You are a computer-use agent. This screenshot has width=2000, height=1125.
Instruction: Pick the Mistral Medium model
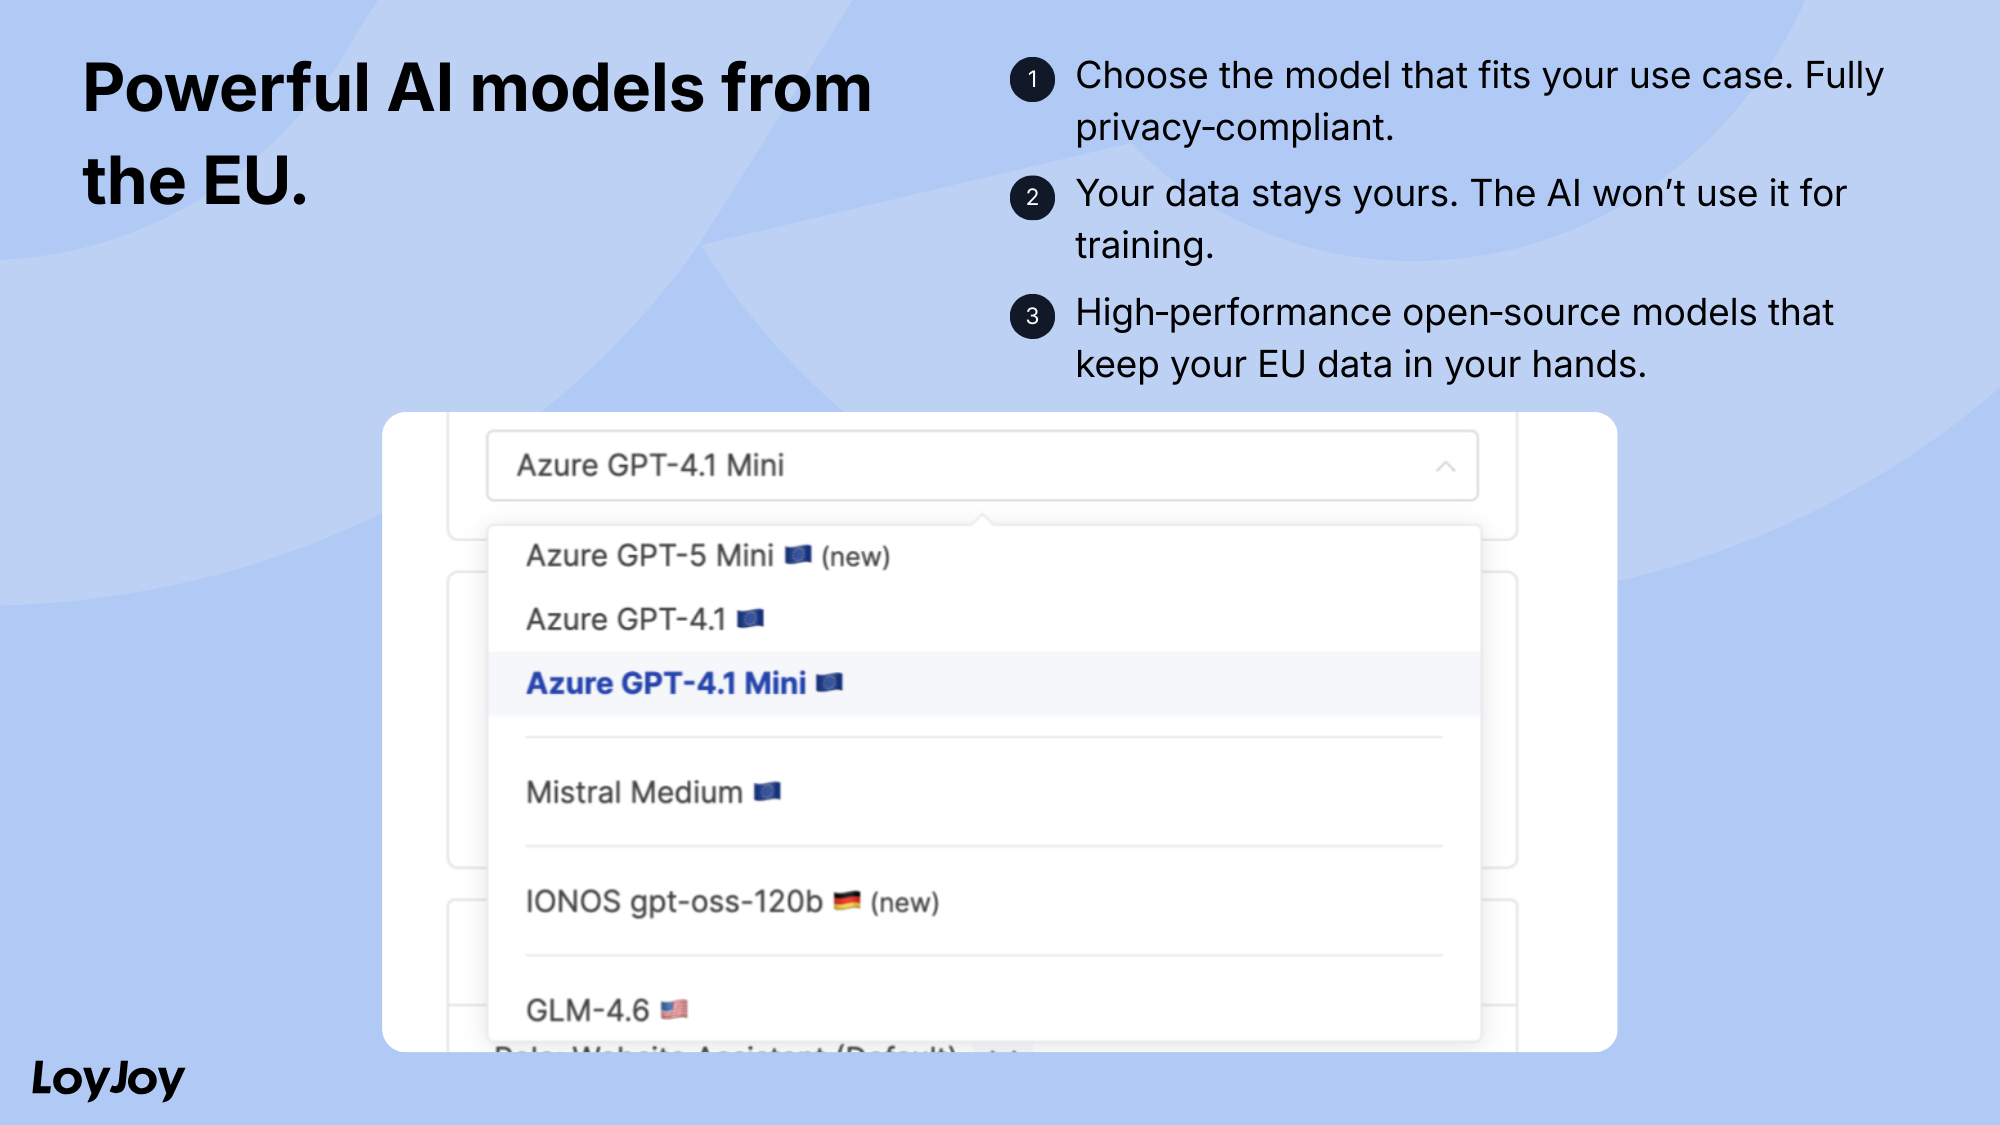tap(634, 793)
